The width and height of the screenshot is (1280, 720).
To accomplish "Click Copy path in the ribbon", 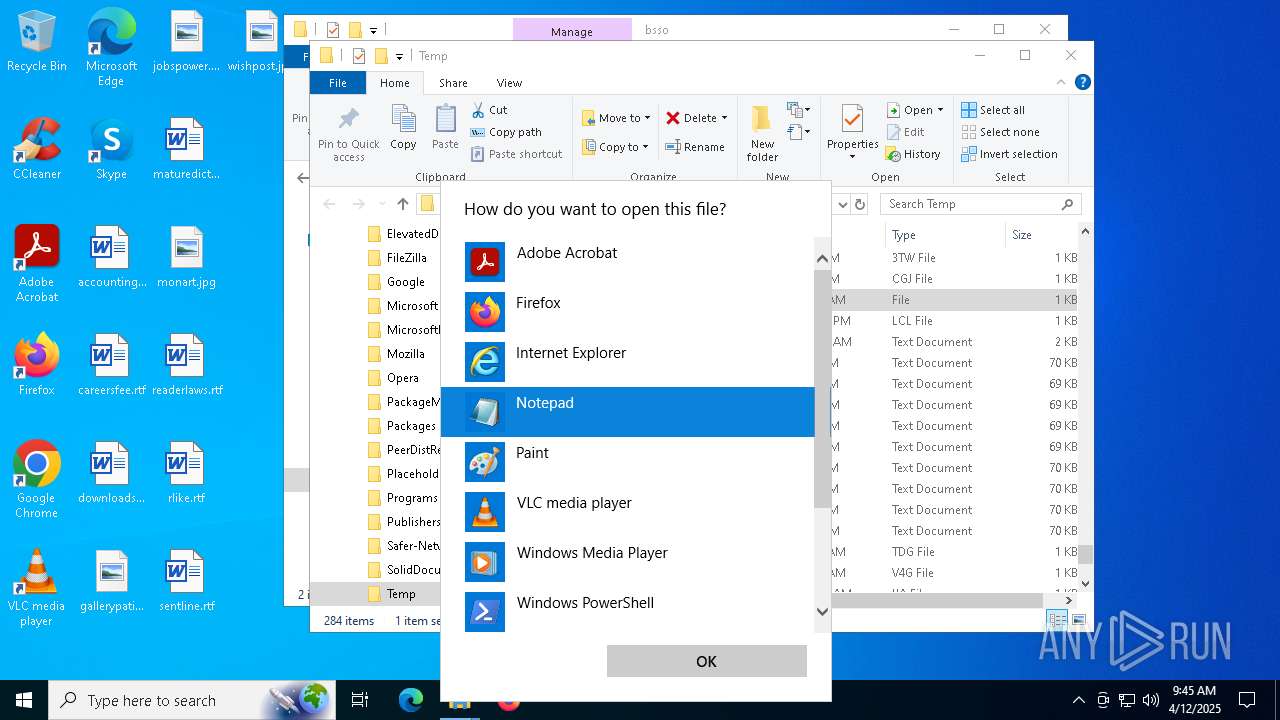I will tap(506, 132).
